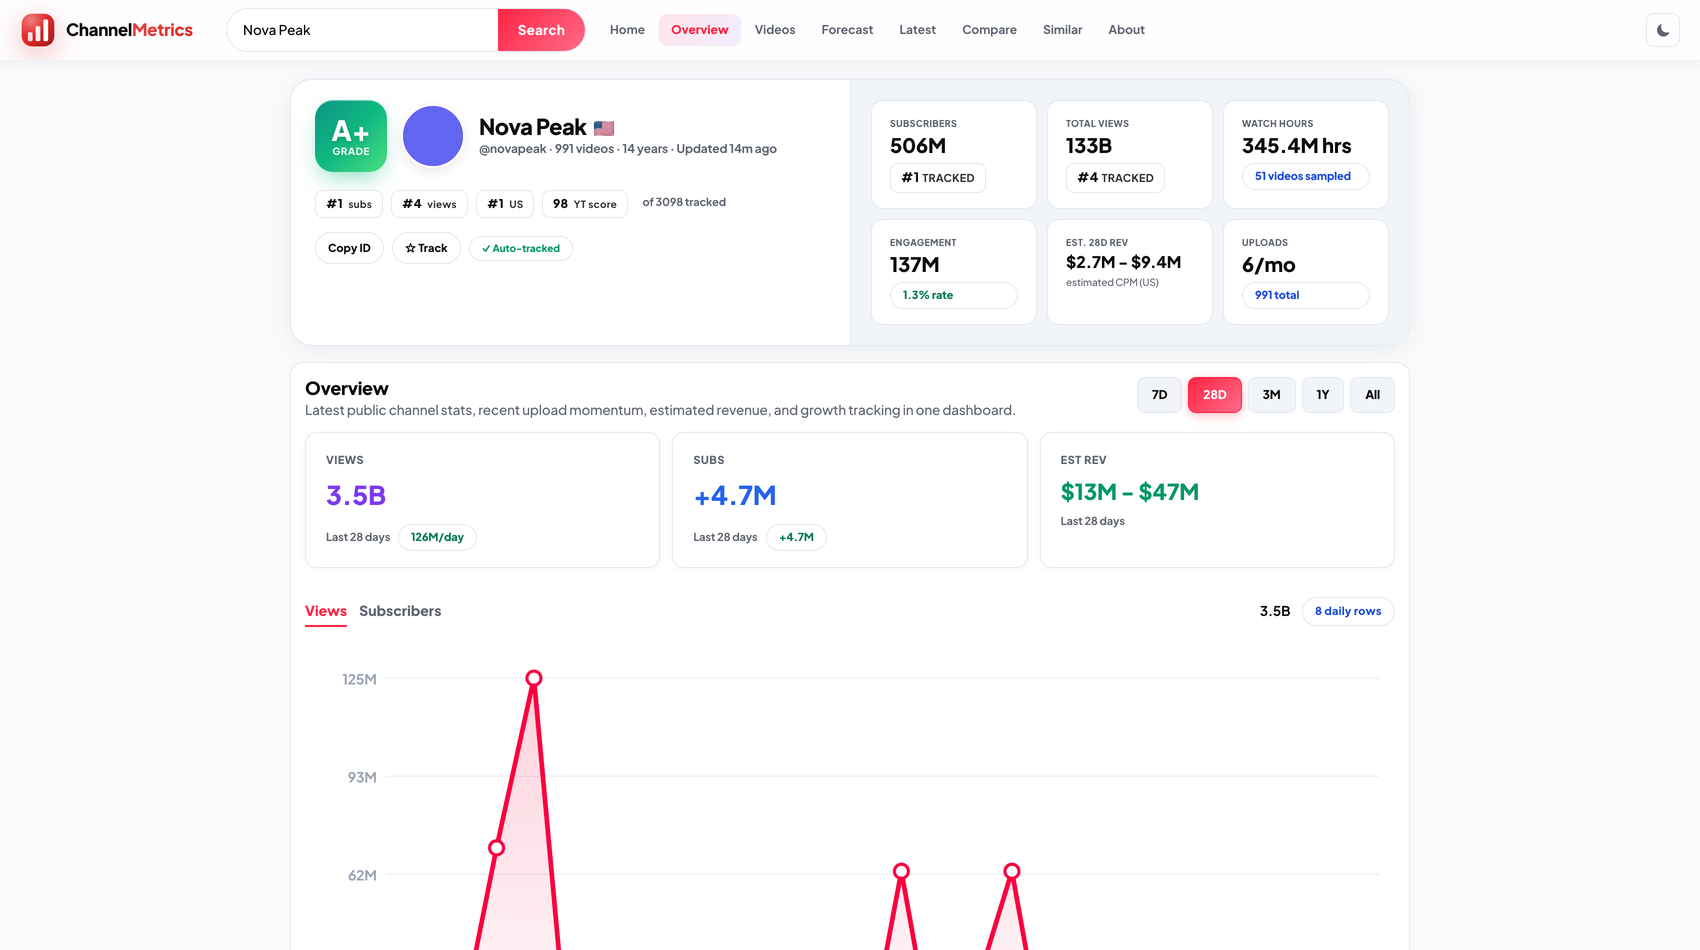Click the 8 daily rows pill

pyautogui.click(x=1348, y=611)
